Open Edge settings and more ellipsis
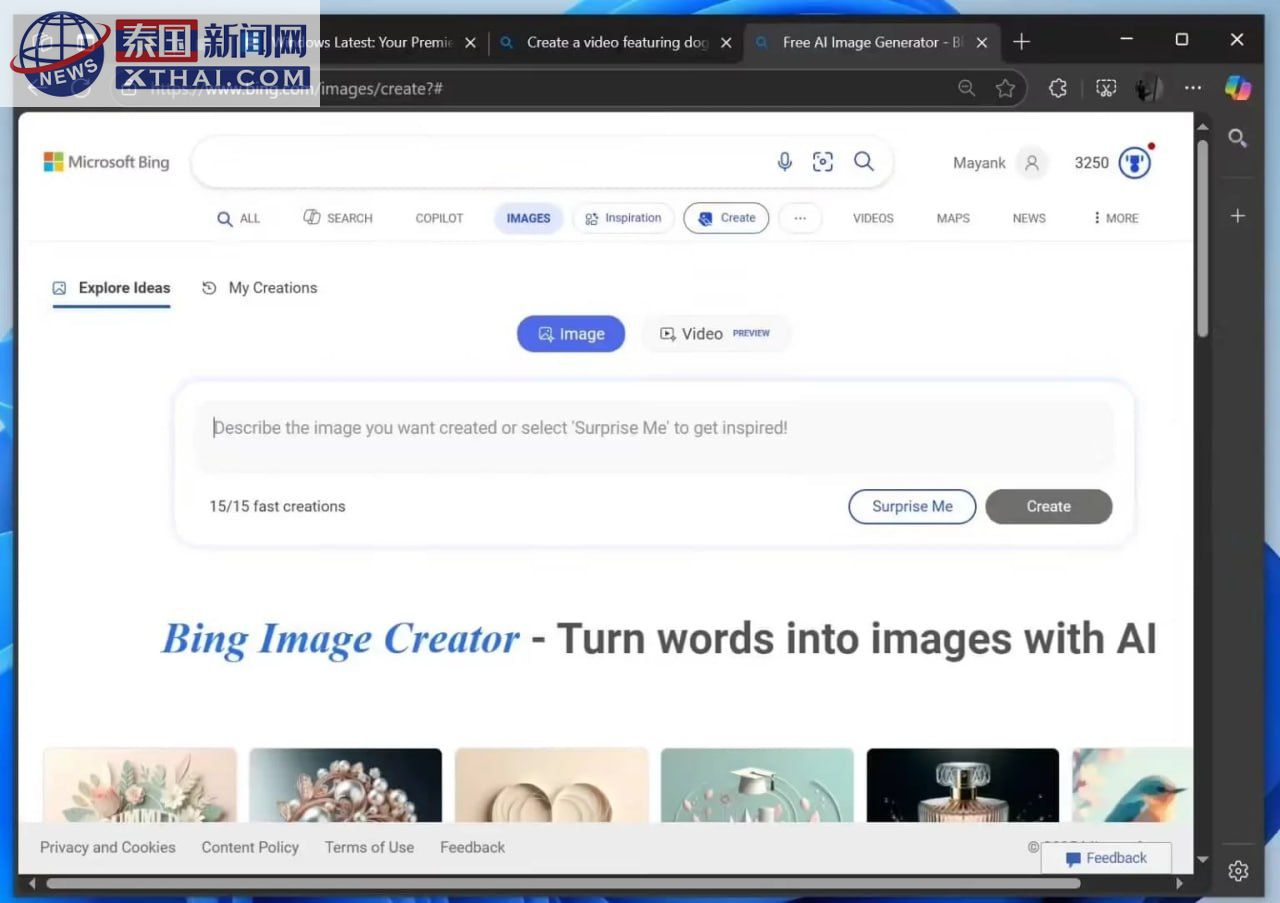The width and height of the screenshot is (1280, 903). (x=1193, y=88)
